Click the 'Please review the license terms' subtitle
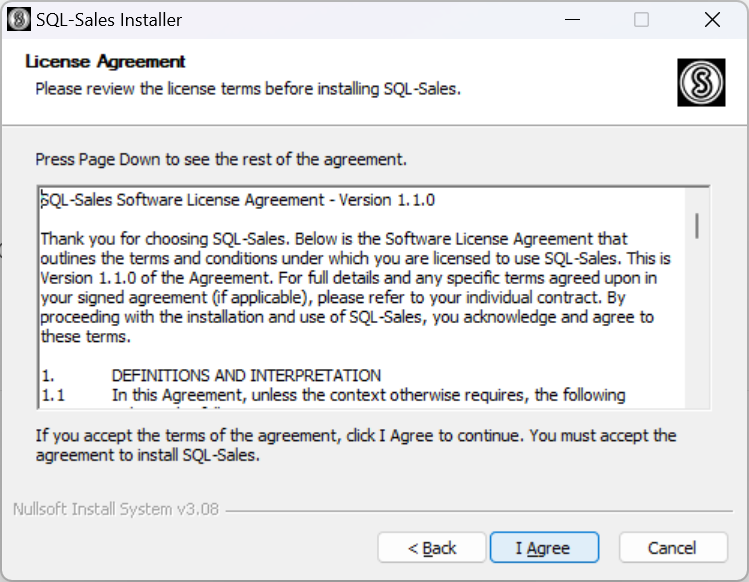Image resolution: width=749 pixels, height=582 pixels. pyautogui.click(x=248, y=89)
